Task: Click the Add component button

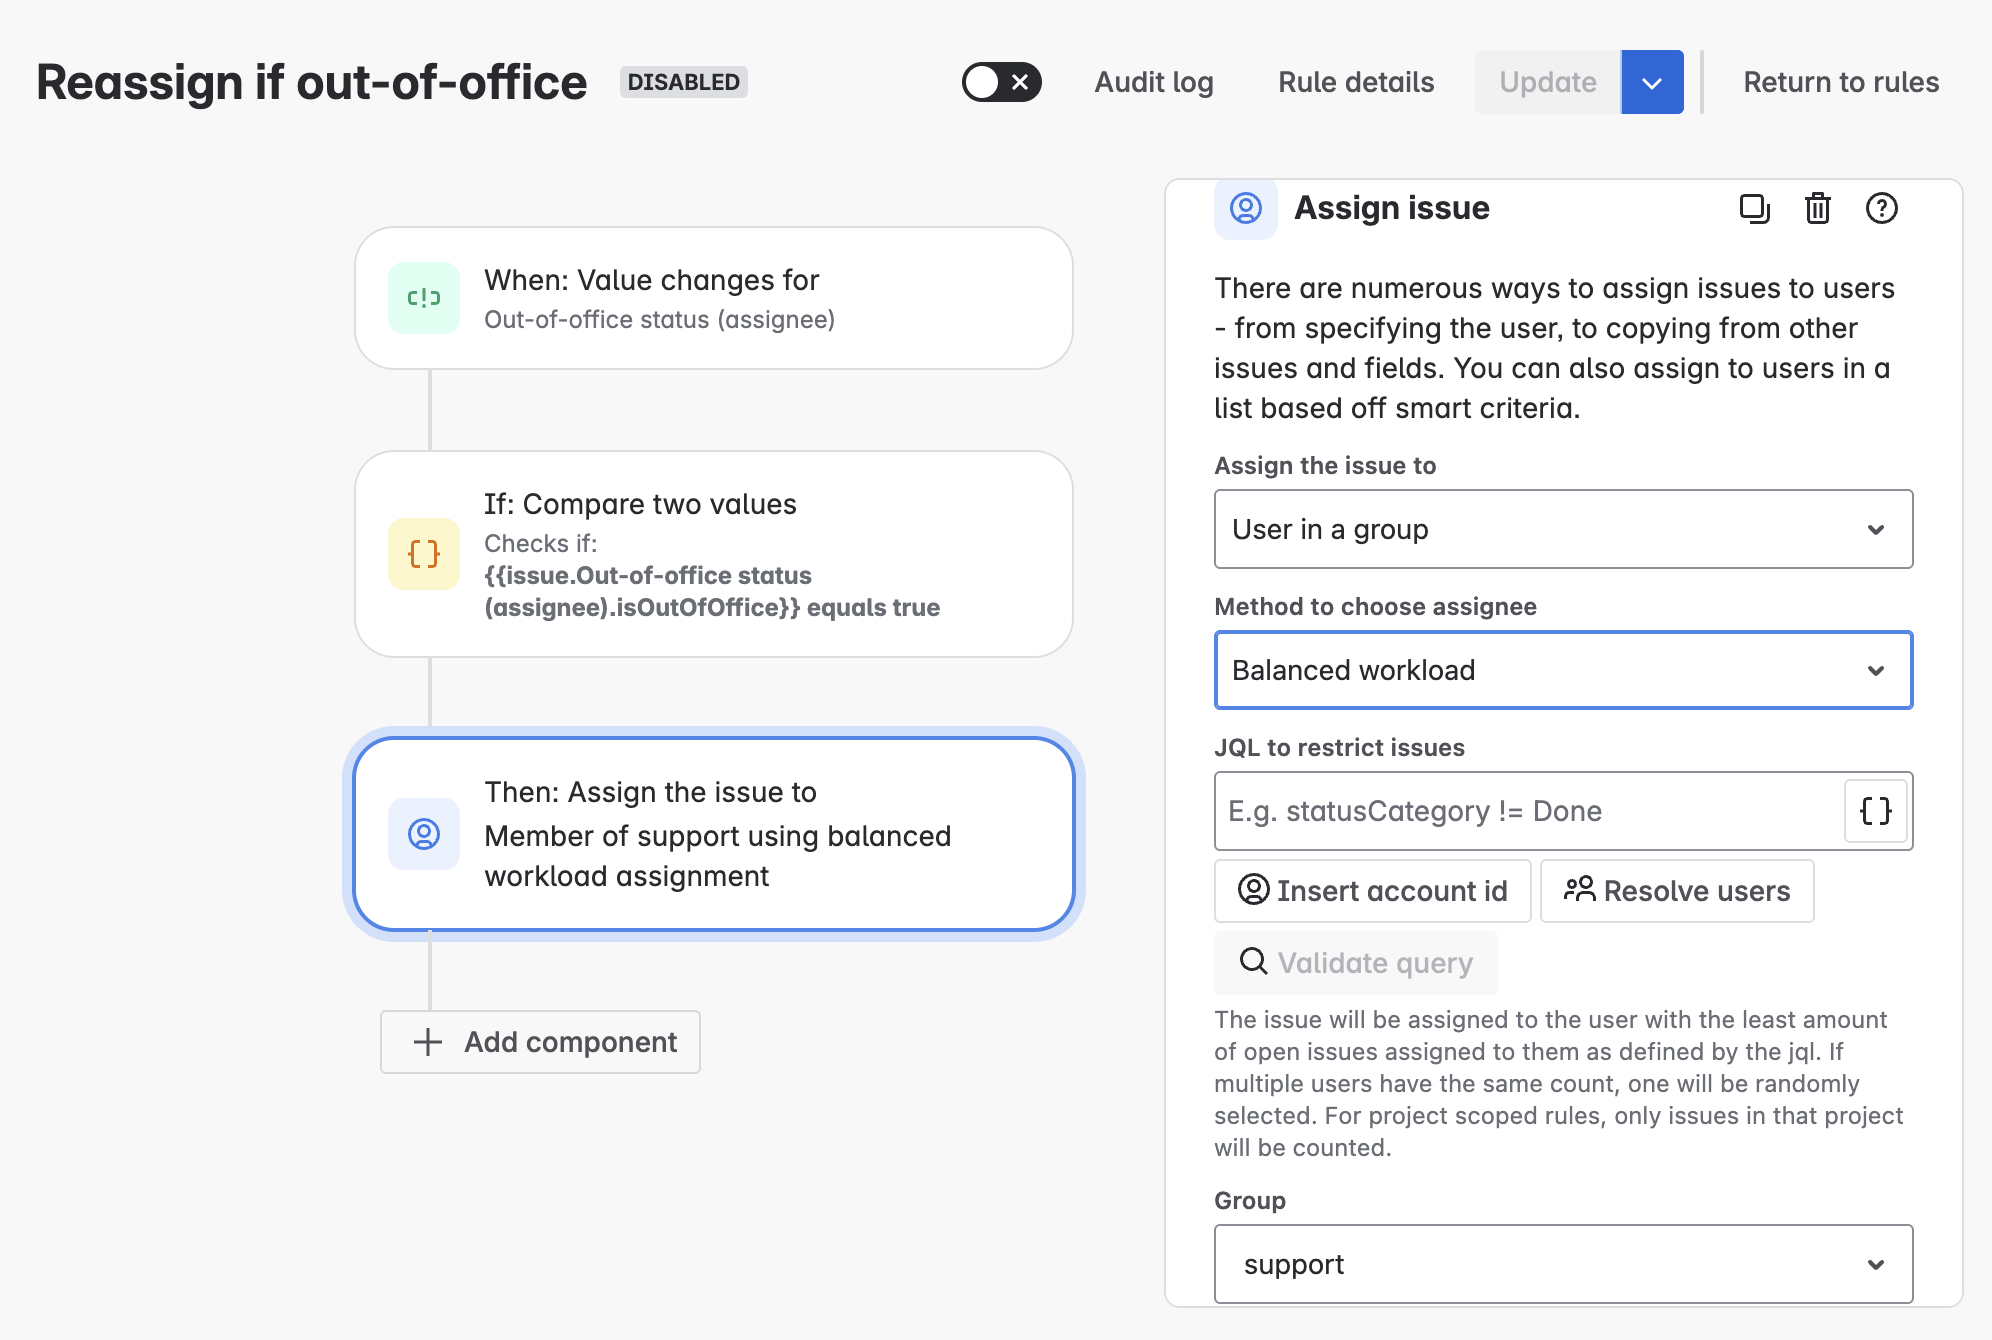Action: click(x=540, y=1042)
